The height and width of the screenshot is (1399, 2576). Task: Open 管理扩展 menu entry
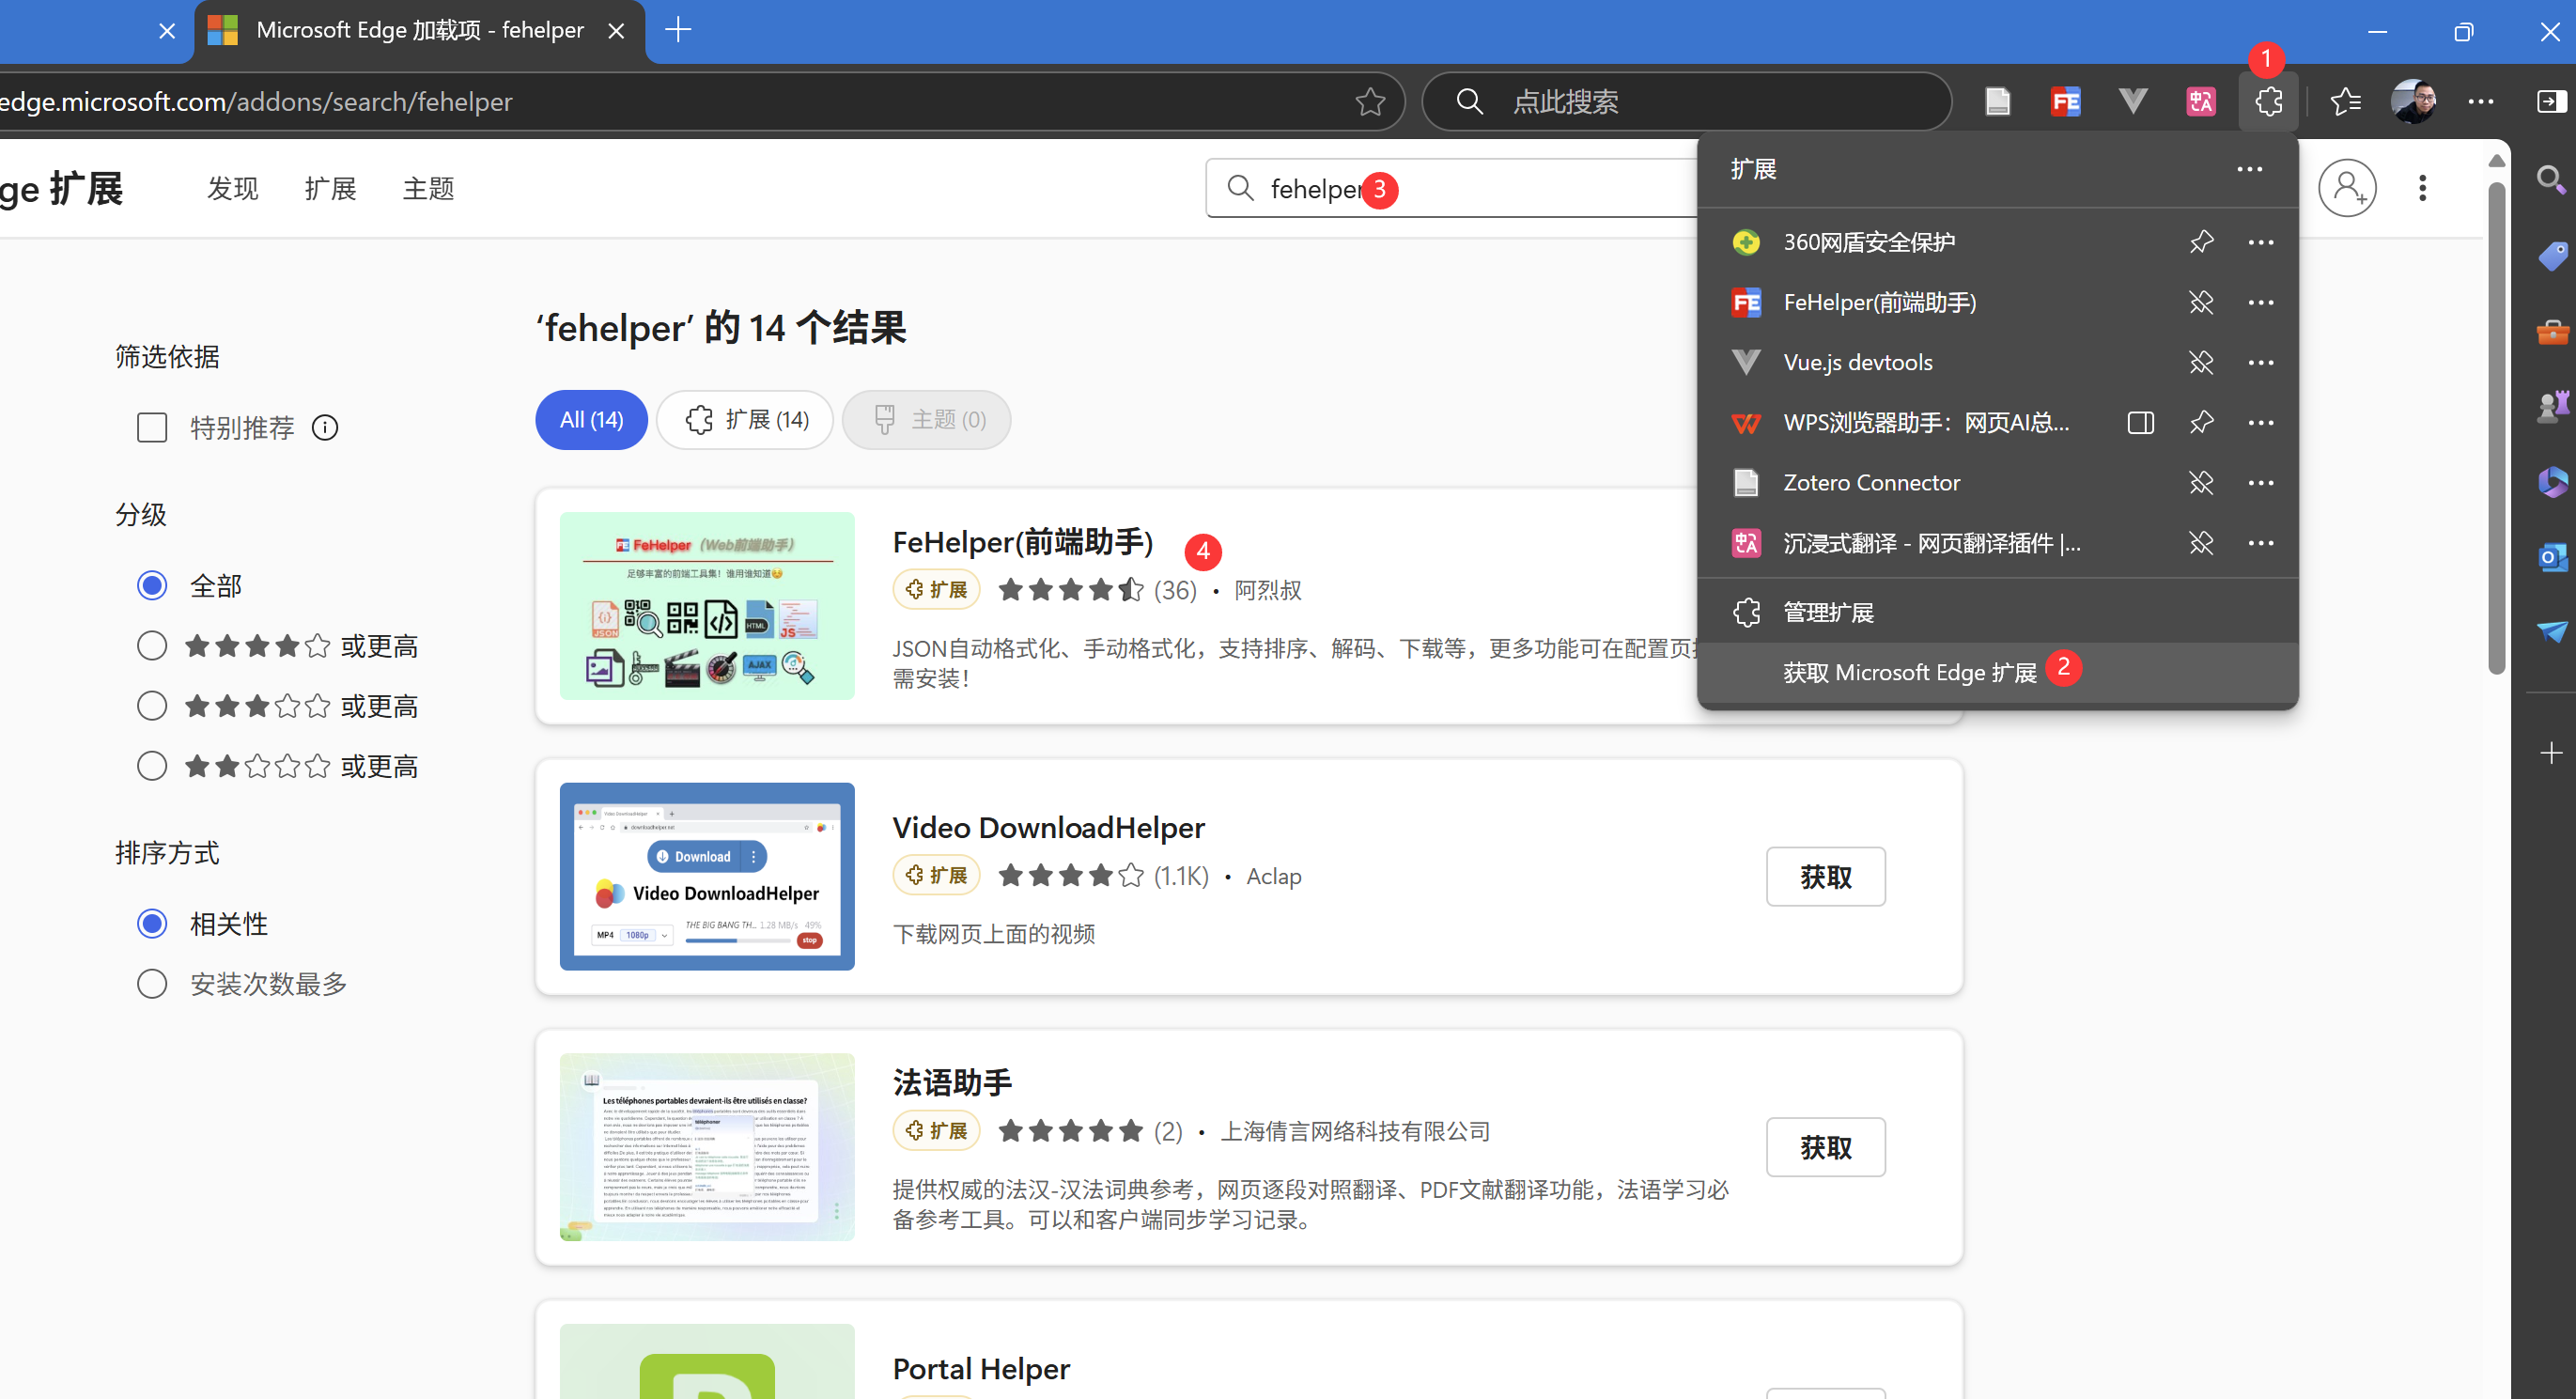(x=1997, y=612)
